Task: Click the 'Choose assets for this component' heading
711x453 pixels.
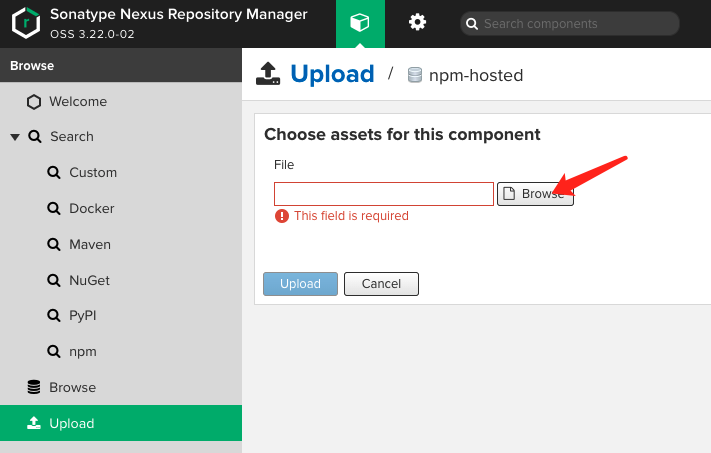Action: coord(402,135)
